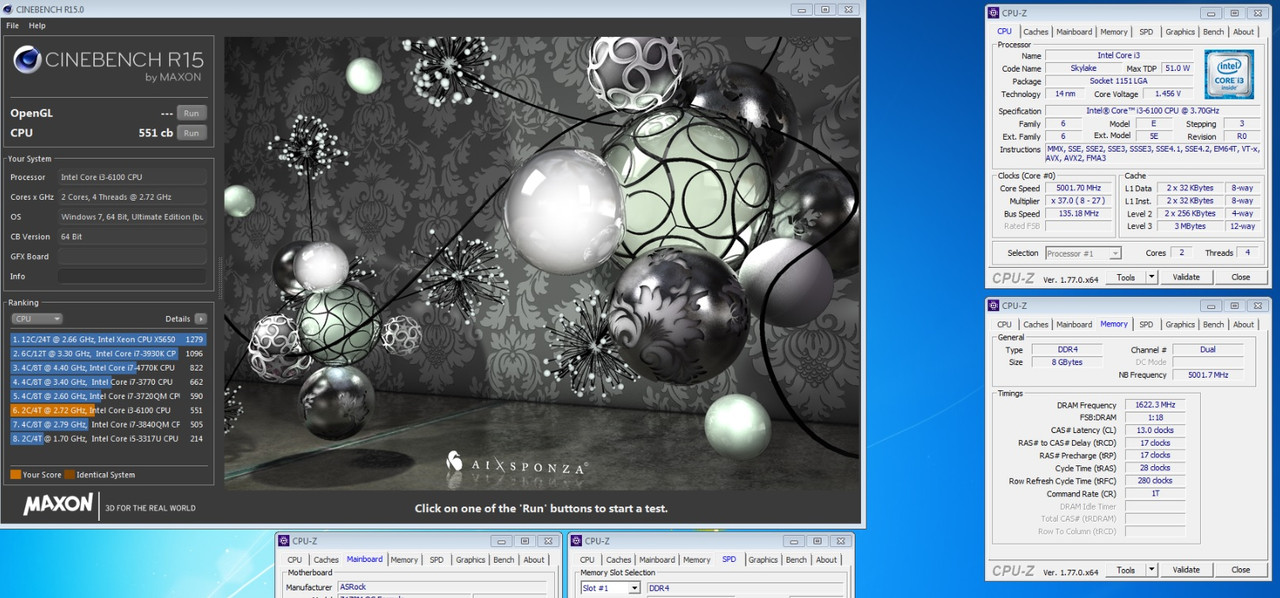
Task: Select ranking row Intel Core i7-3930K
Action: (x=108, y=353)
